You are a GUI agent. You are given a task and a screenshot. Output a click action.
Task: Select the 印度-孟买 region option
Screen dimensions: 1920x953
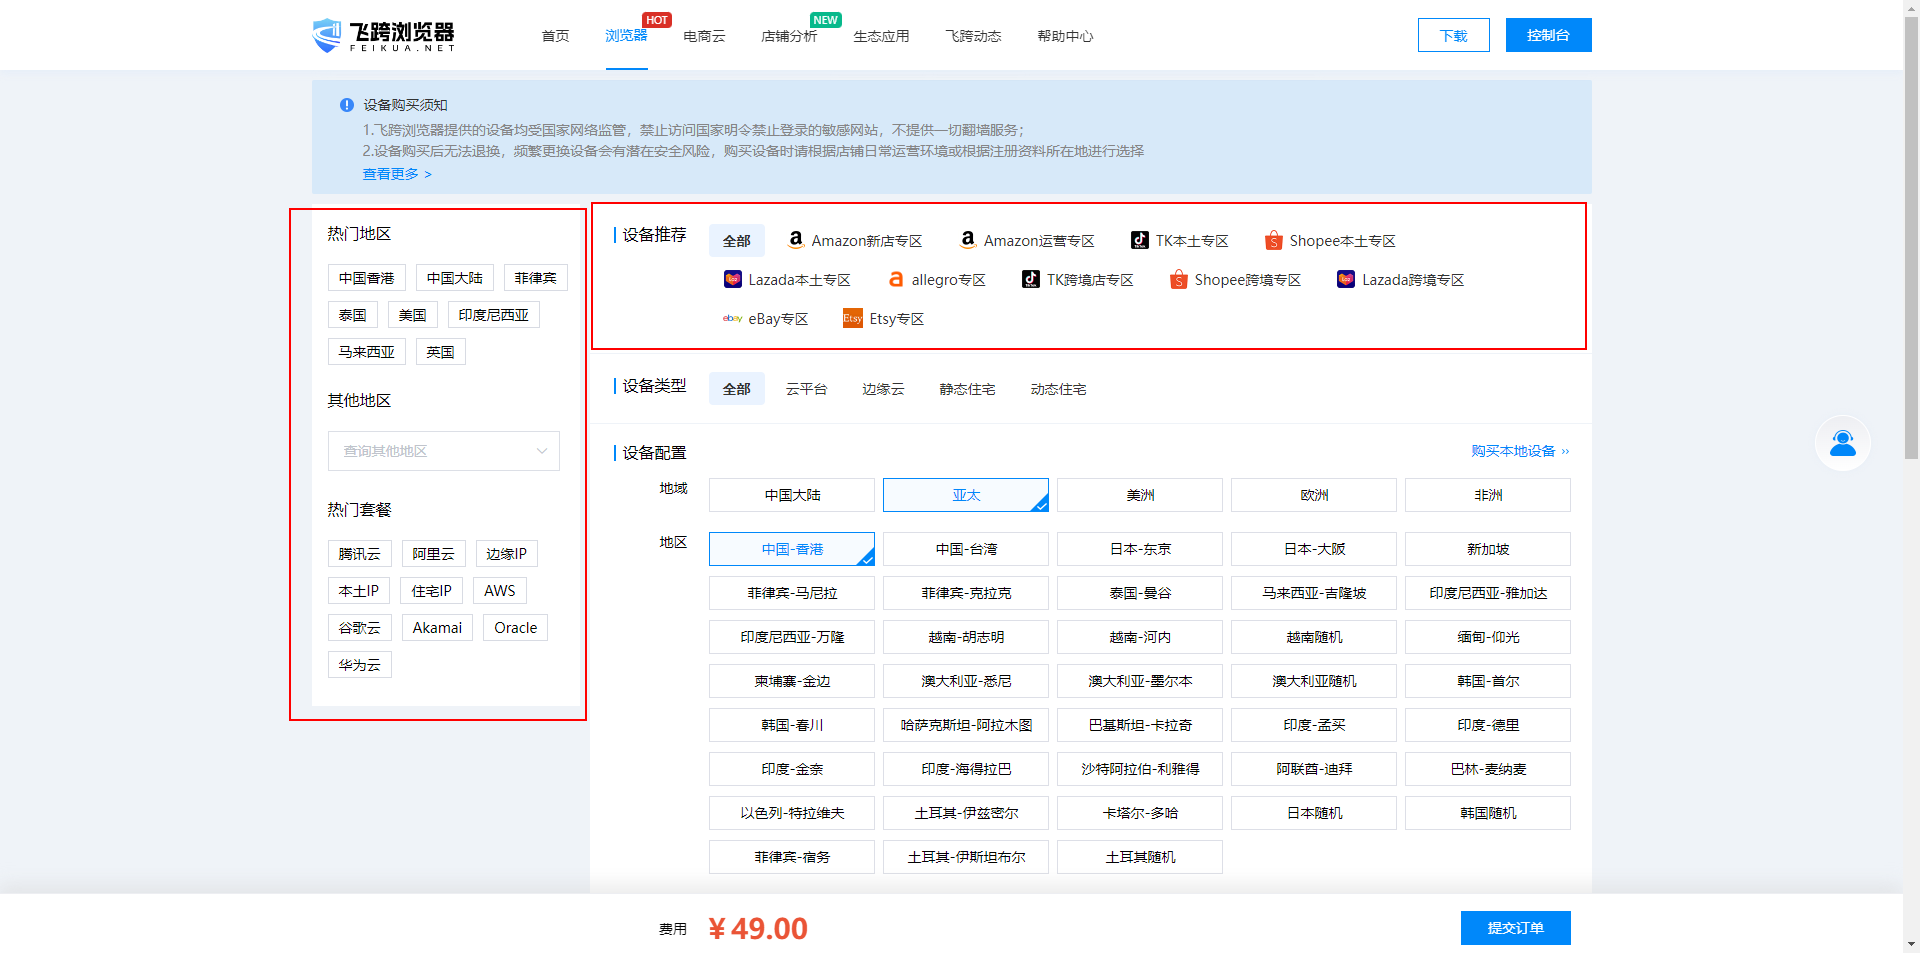[x=1314, y=725]
